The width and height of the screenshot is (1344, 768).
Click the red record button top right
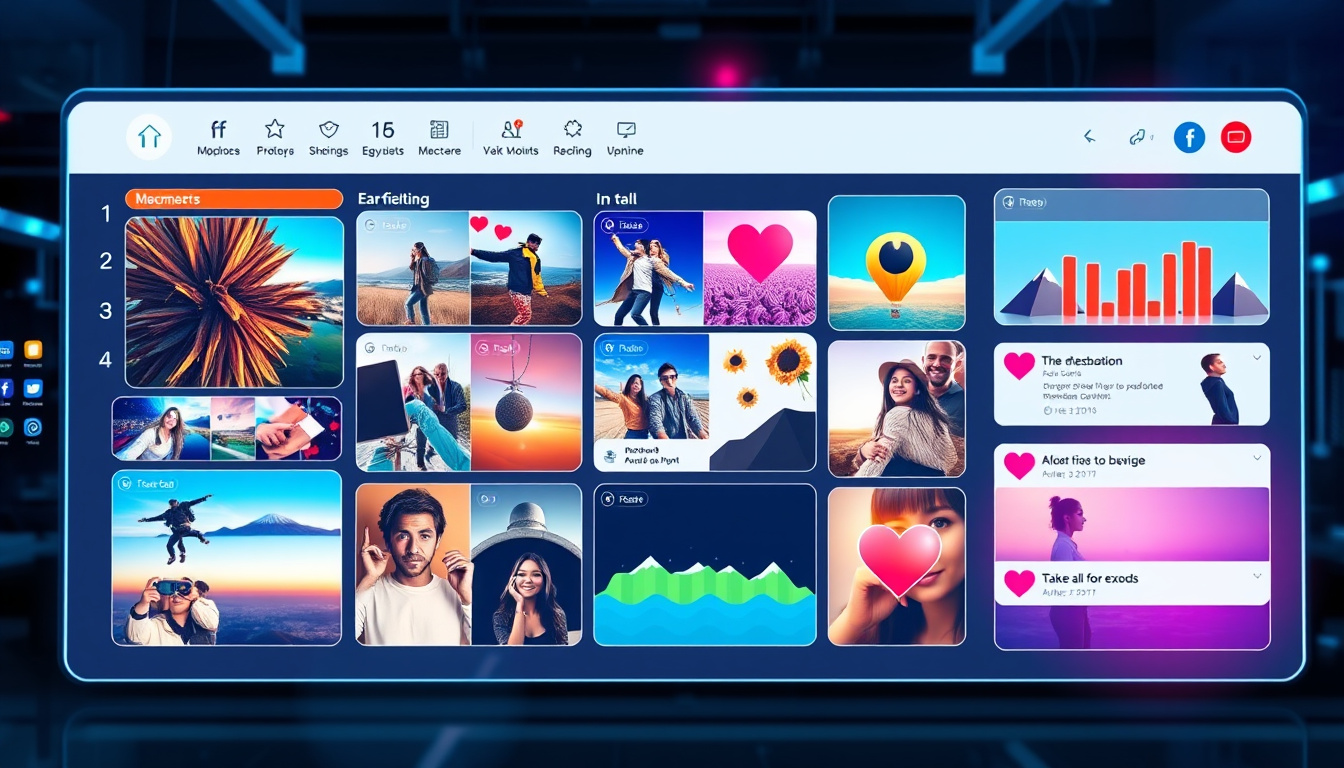tap(1236, 137)
